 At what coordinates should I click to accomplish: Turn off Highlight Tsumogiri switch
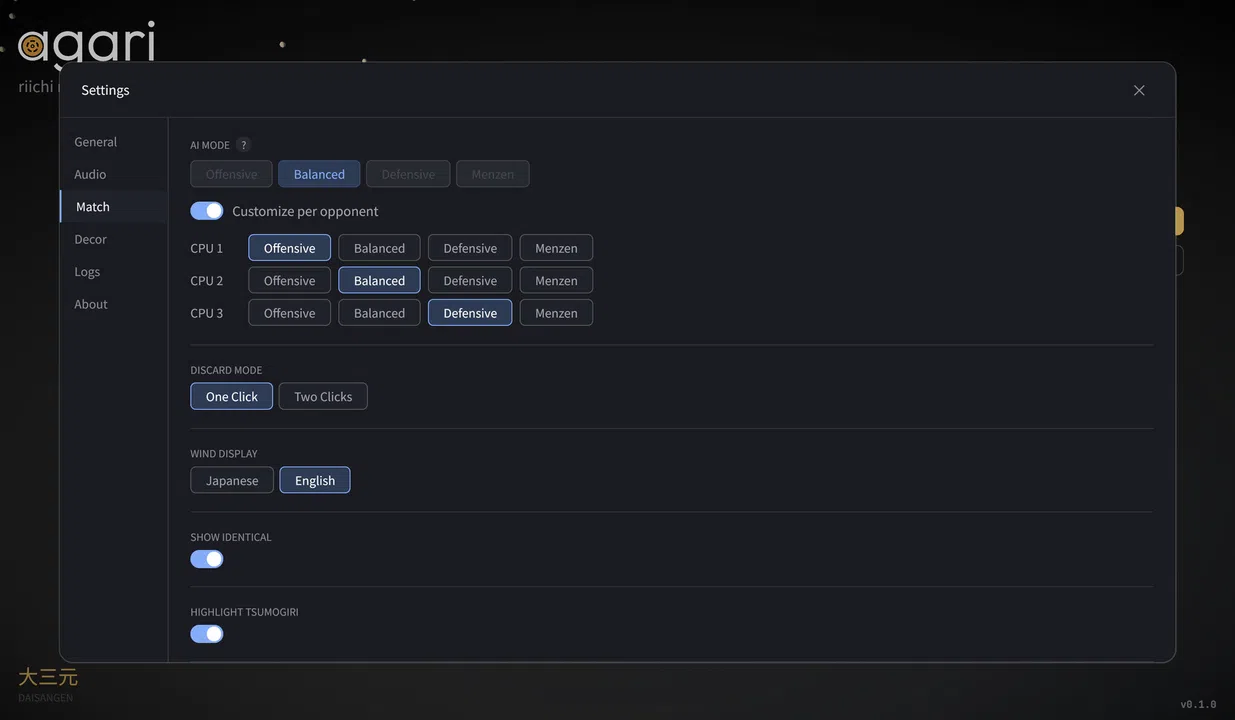point(207,634)
